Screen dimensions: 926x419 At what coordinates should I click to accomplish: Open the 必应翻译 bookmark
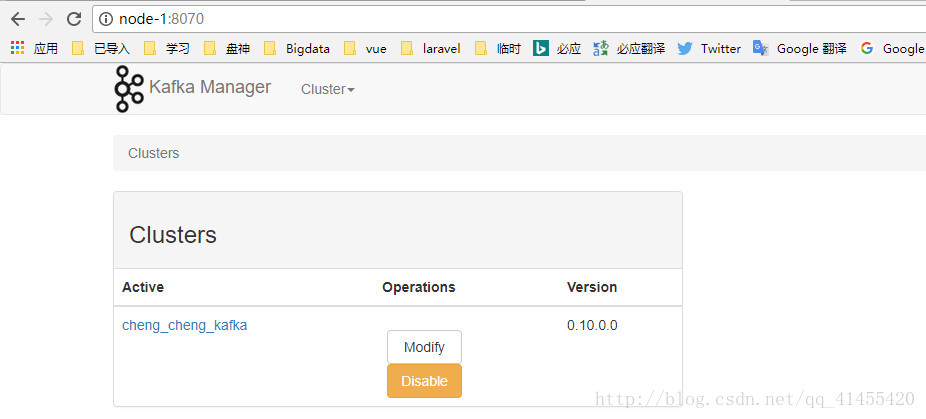point(630,48)
